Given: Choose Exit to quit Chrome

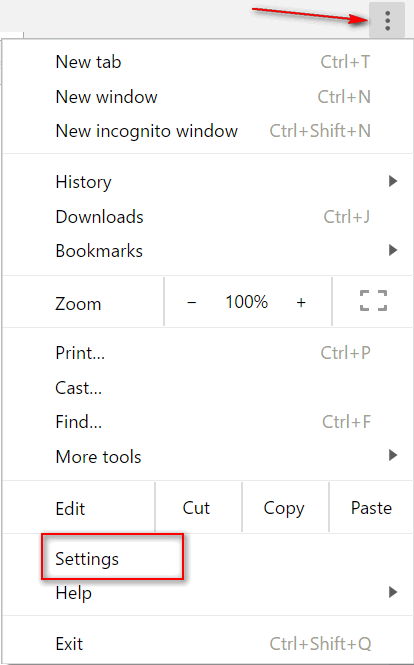Looking at the screenshot, I should (x=208, y=644).
